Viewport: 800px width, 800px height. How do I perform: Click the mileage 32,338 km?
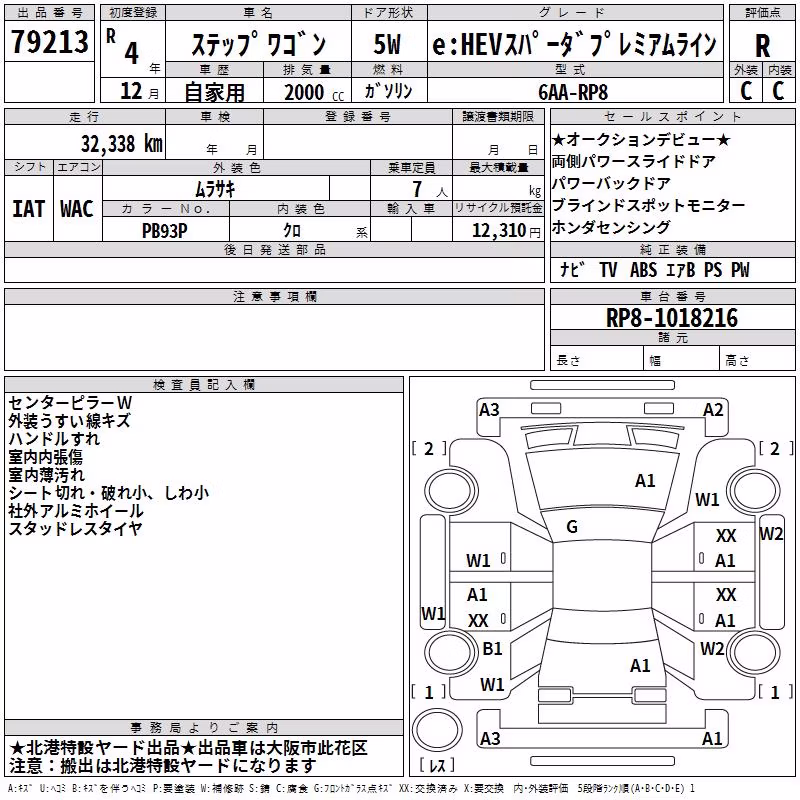pyautogui.click(x=121, y=144)
